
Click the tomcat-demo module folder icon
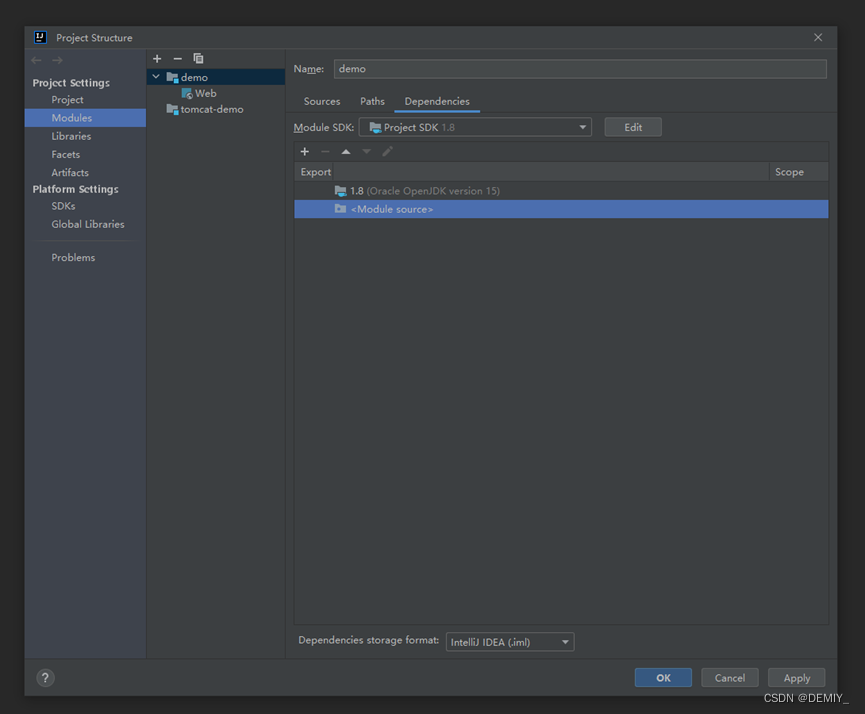click(172, 109)
